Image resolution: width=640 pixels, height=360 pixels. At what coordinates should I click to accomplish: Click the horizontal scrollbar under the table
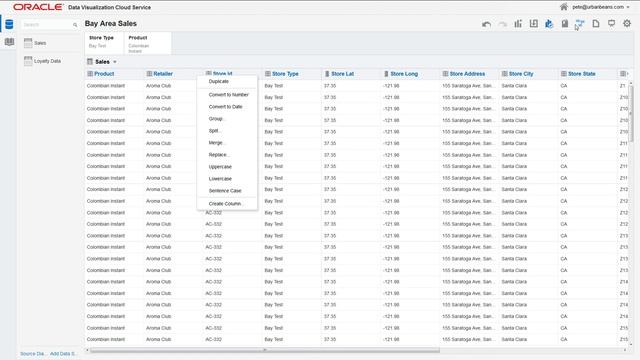[265, 350]
